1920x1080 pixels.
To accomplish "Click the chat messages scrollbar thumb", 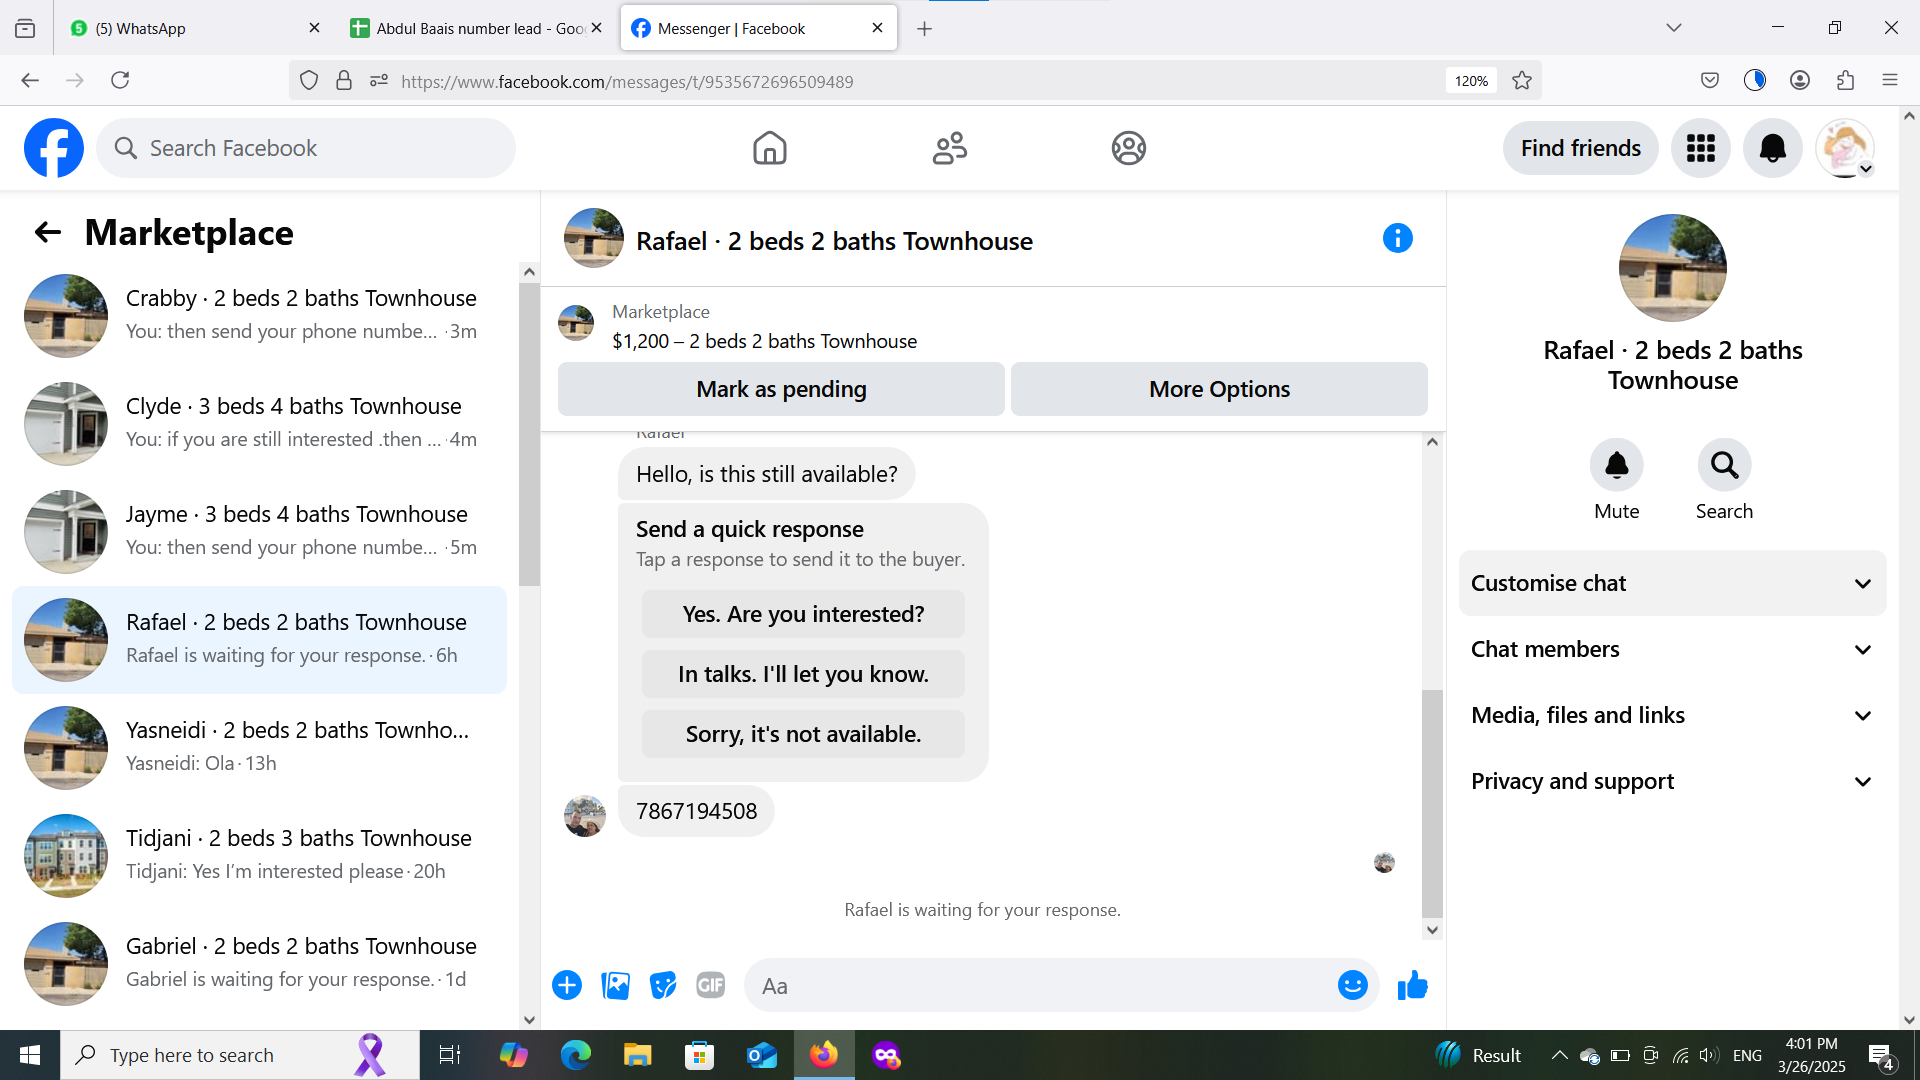I will [1432, 803].
